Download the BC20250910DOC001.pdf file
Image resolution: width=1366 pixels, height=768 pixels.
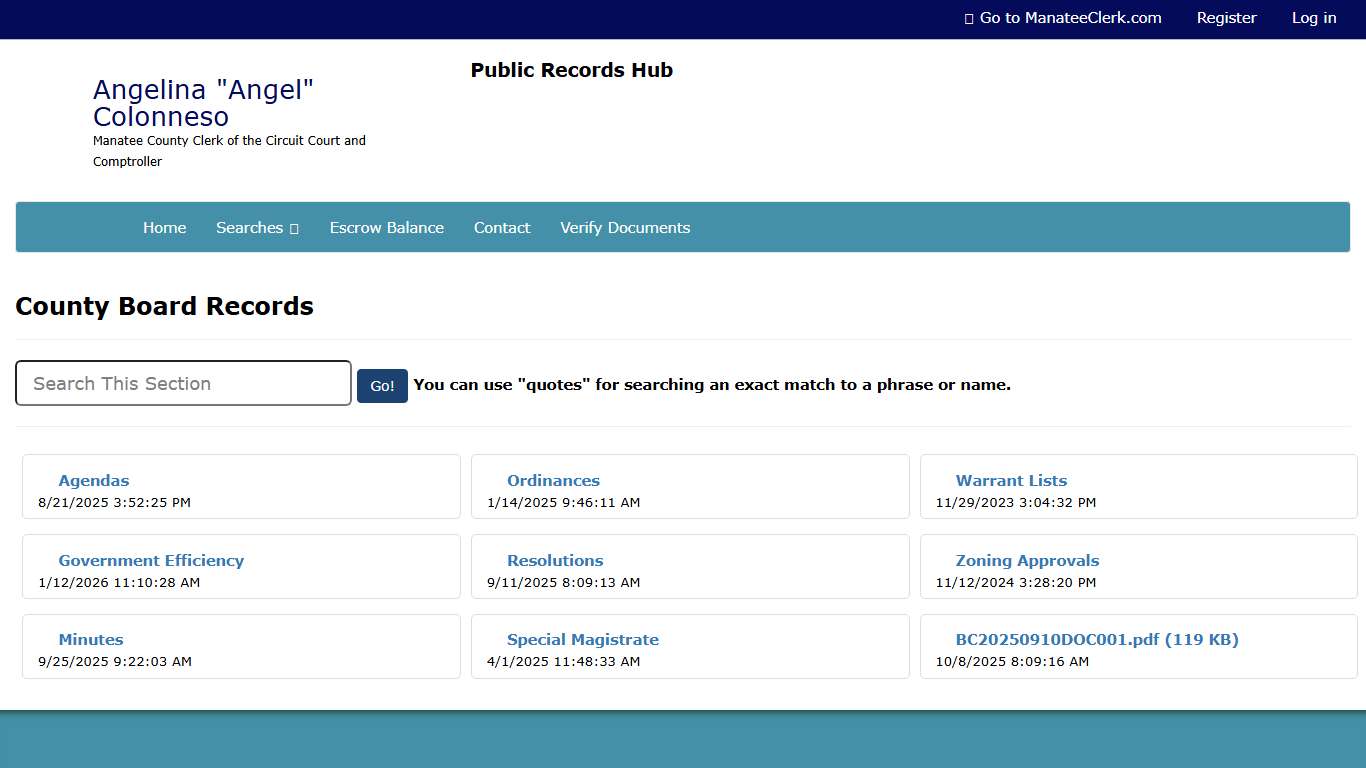pyautogui.click(x=1096, y=640)
